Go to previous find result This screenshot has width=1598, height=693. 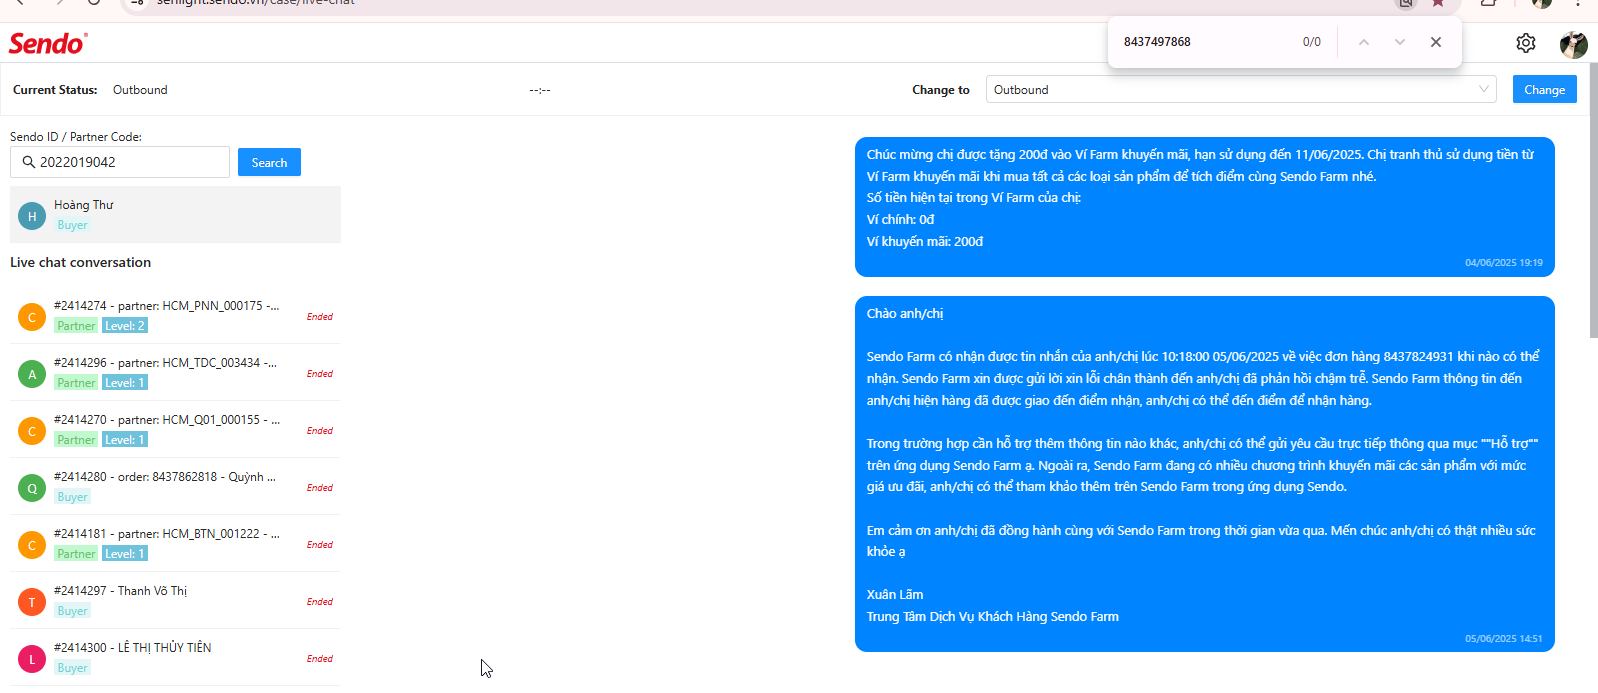[x=1363, y=42]
